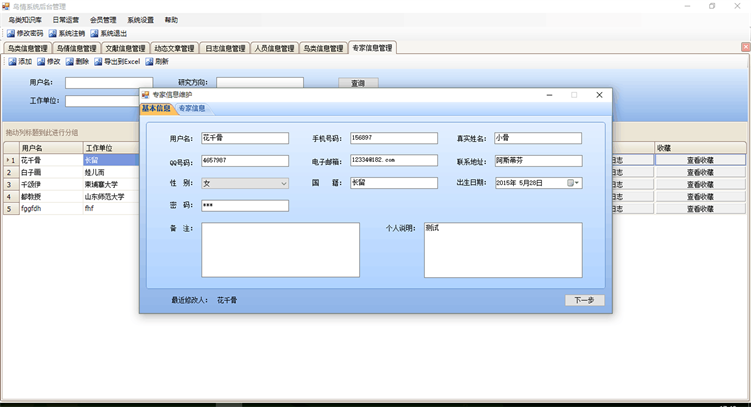Click the 个人说明 text area
This screenshot has width=751, height=407.
click(x=502, y=249)
